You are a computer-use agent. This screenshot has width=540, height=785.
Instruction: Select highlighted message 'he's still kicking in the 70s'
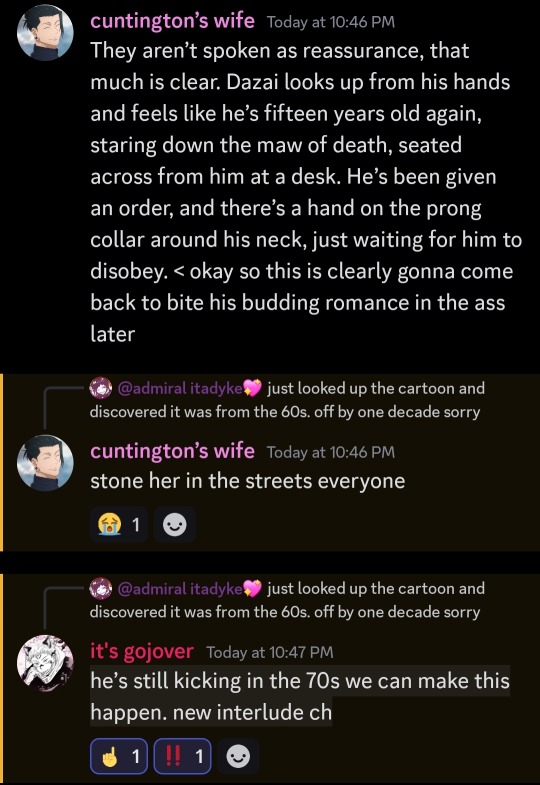pyautogui.click(x=300, y=696)
